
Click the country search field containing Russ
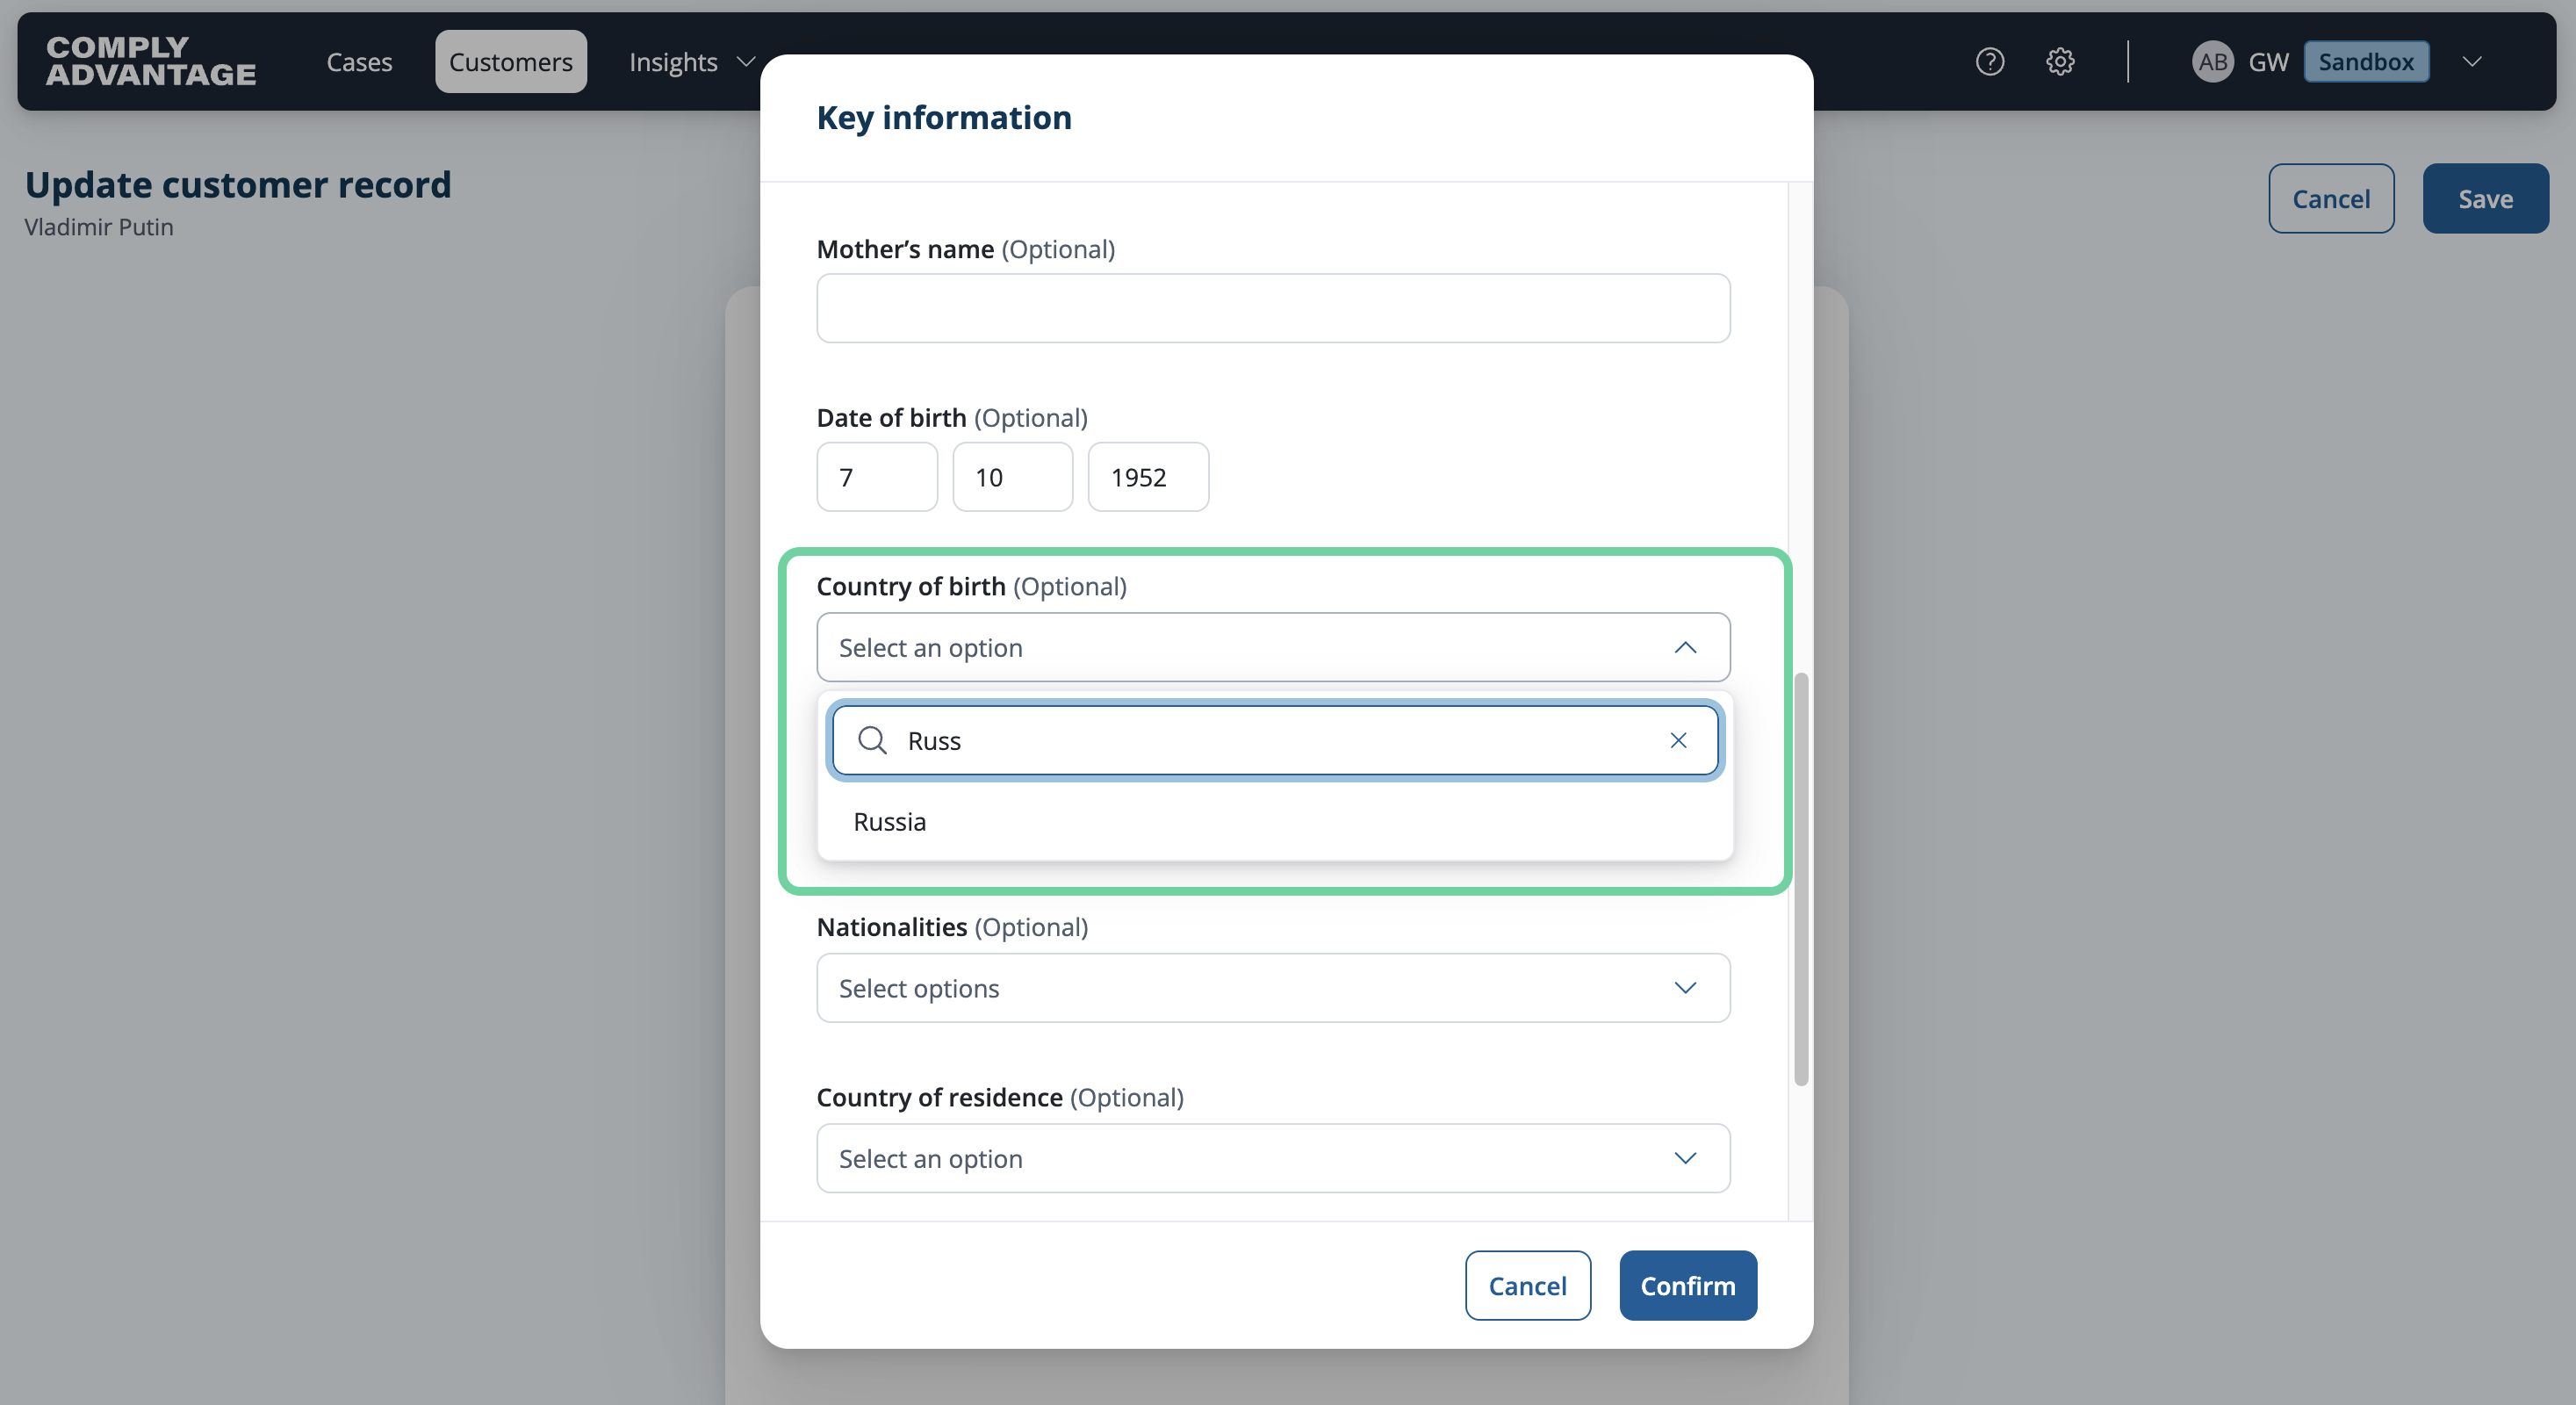click(x=1275, y=740)
